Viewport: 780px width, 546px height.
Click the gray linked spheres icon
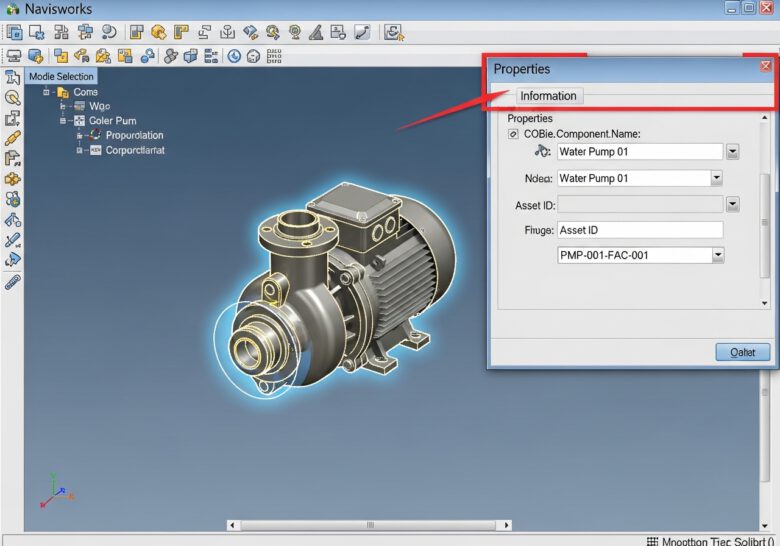(x=170, y=56)
